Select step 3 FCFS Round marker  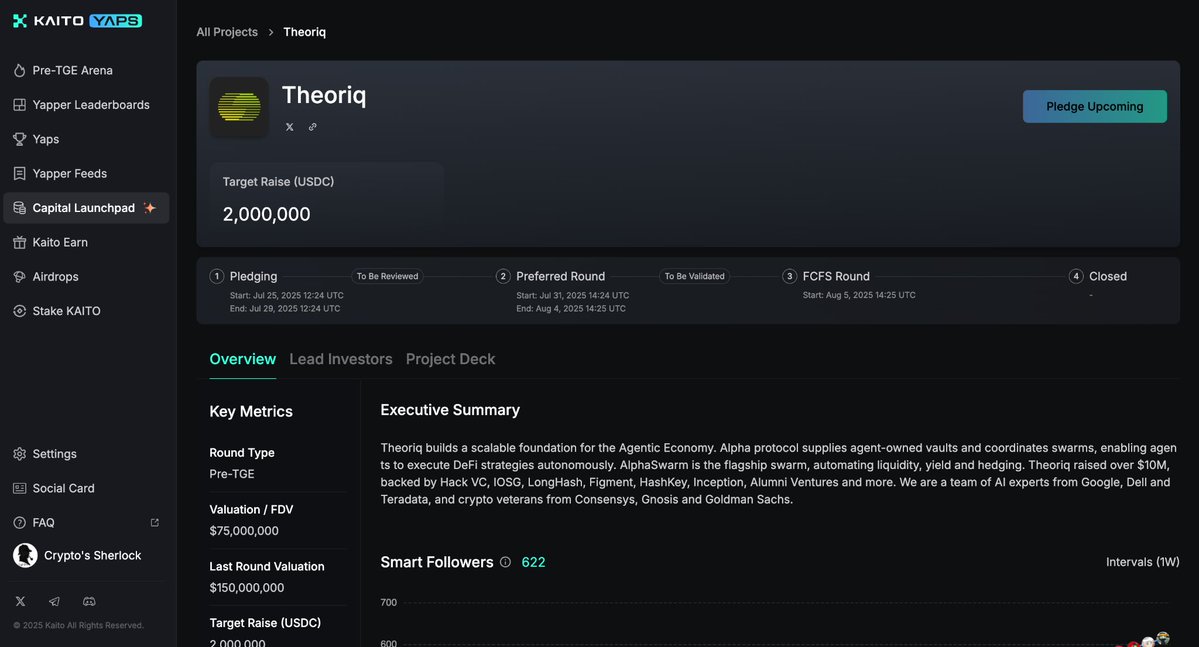(789, 276)
